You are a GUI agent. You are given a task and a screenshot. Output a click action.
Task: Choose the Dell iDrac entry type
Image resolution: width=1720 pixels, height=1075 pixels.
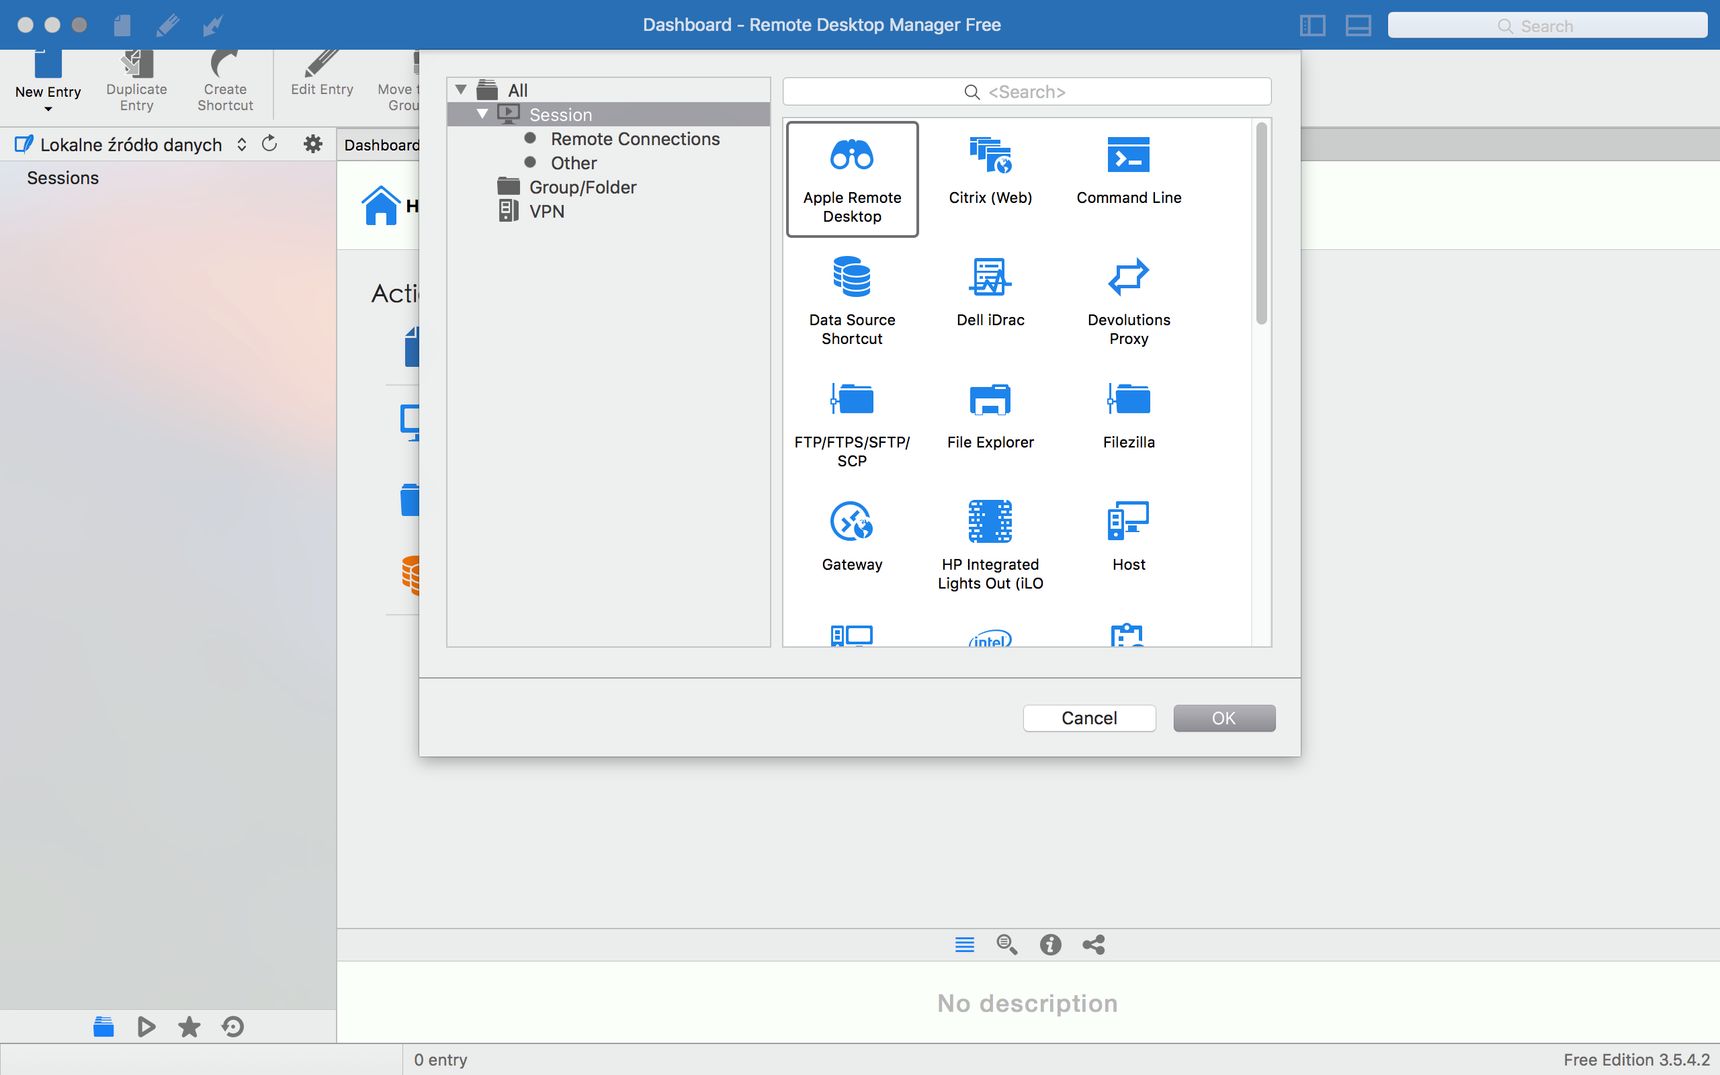[990, 292]
